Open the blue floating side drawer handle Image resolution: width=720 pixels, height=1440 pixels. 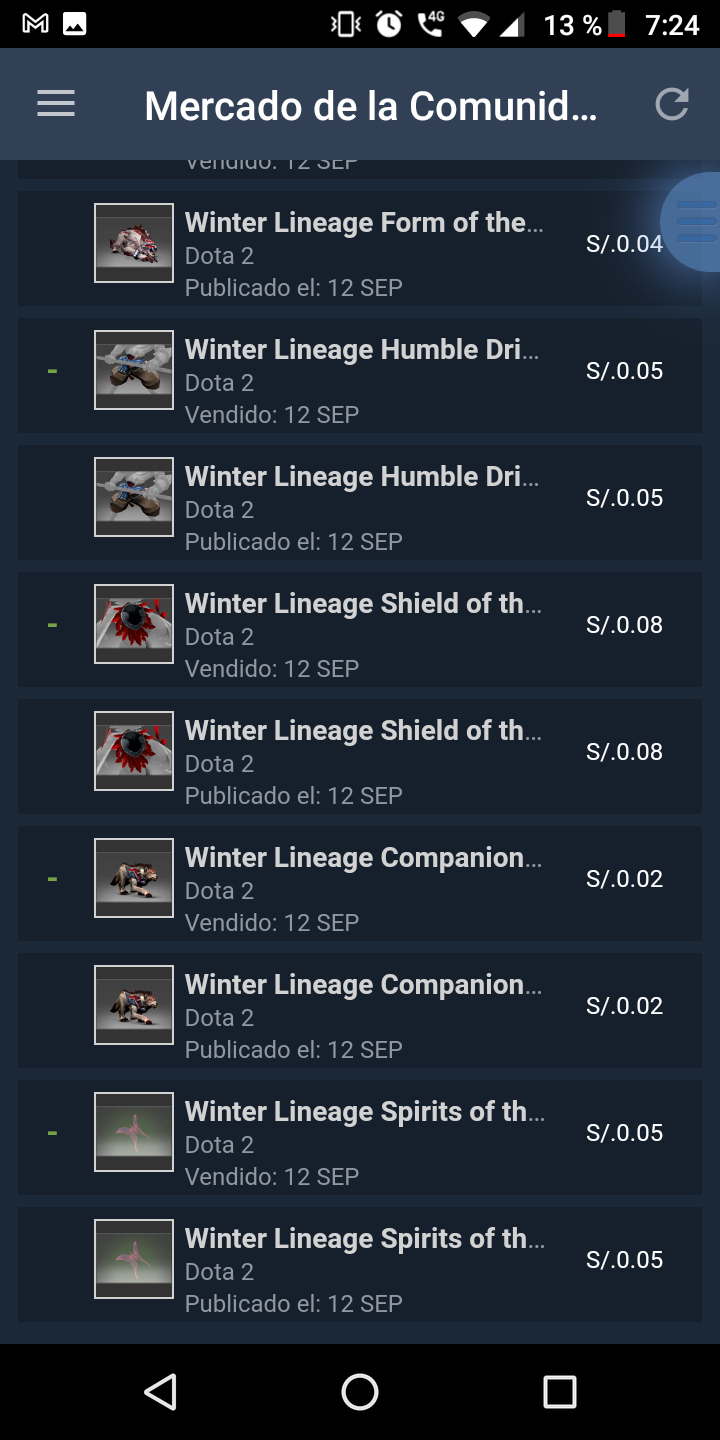pyautogui.click(x=692, y=221)
